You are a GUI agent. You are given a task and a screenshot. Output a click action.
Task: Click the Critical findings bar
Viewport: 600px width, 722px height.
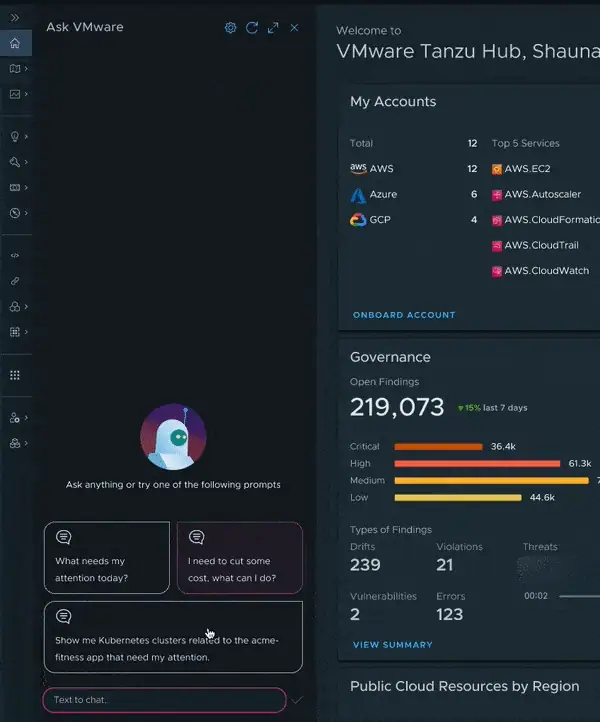tap(438, 447)
